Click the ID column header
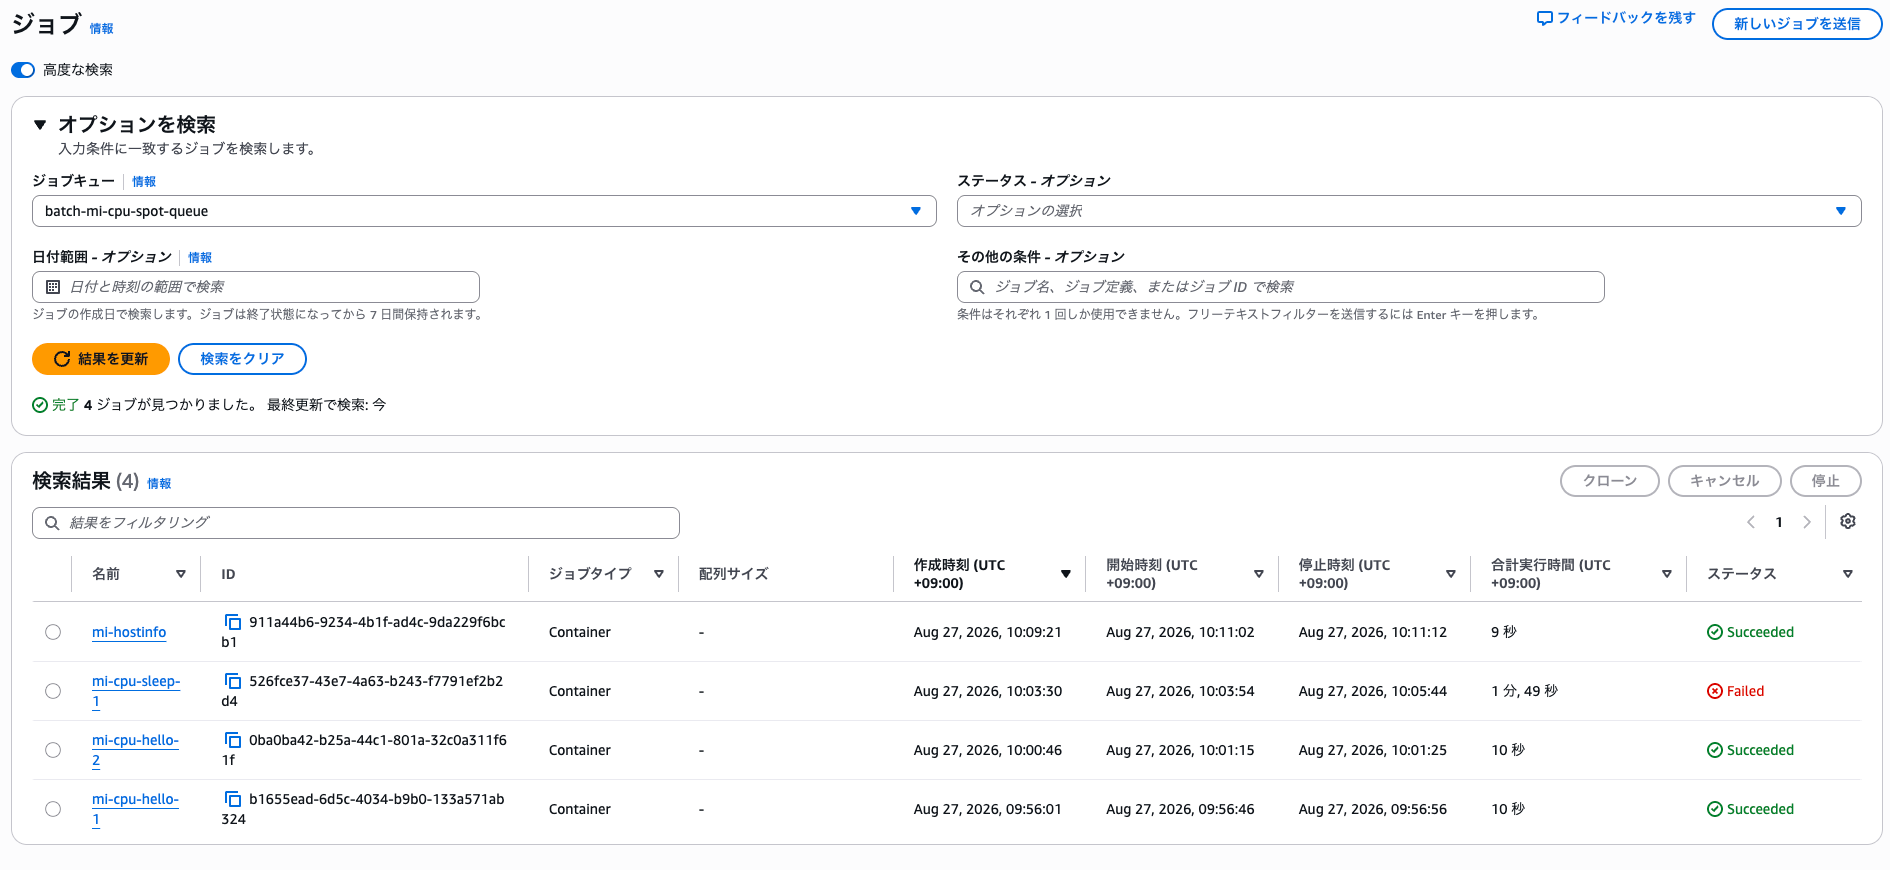This screenshot has height=870, width=1890. click(x=228, y=574)
